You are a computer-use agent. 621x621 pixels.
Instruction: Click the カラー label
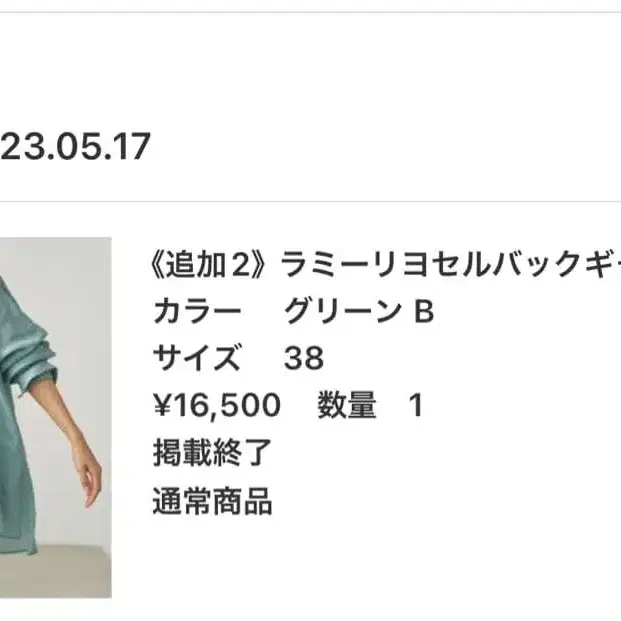point(197,311)
